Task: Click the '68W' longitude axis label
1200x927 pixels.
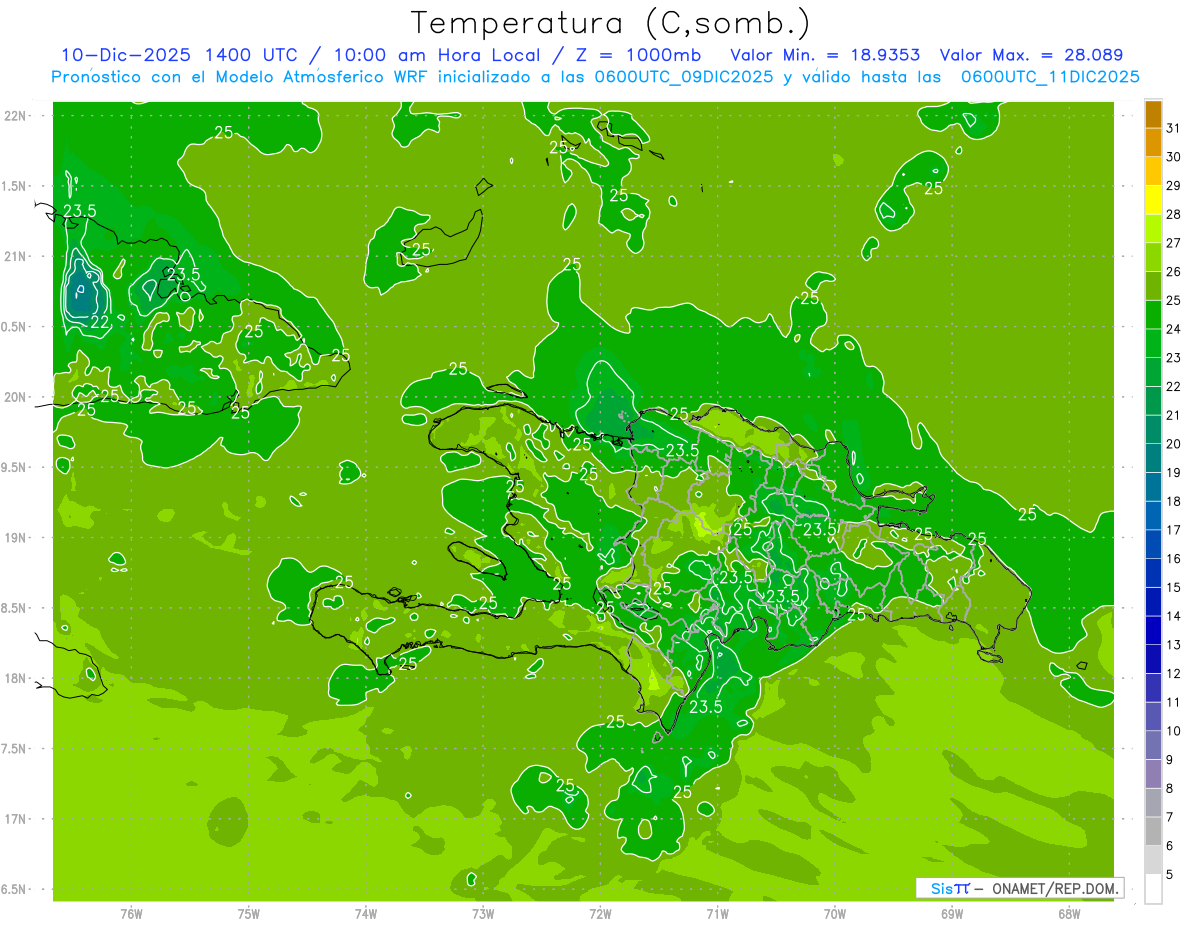Action: click(1069, 914)
